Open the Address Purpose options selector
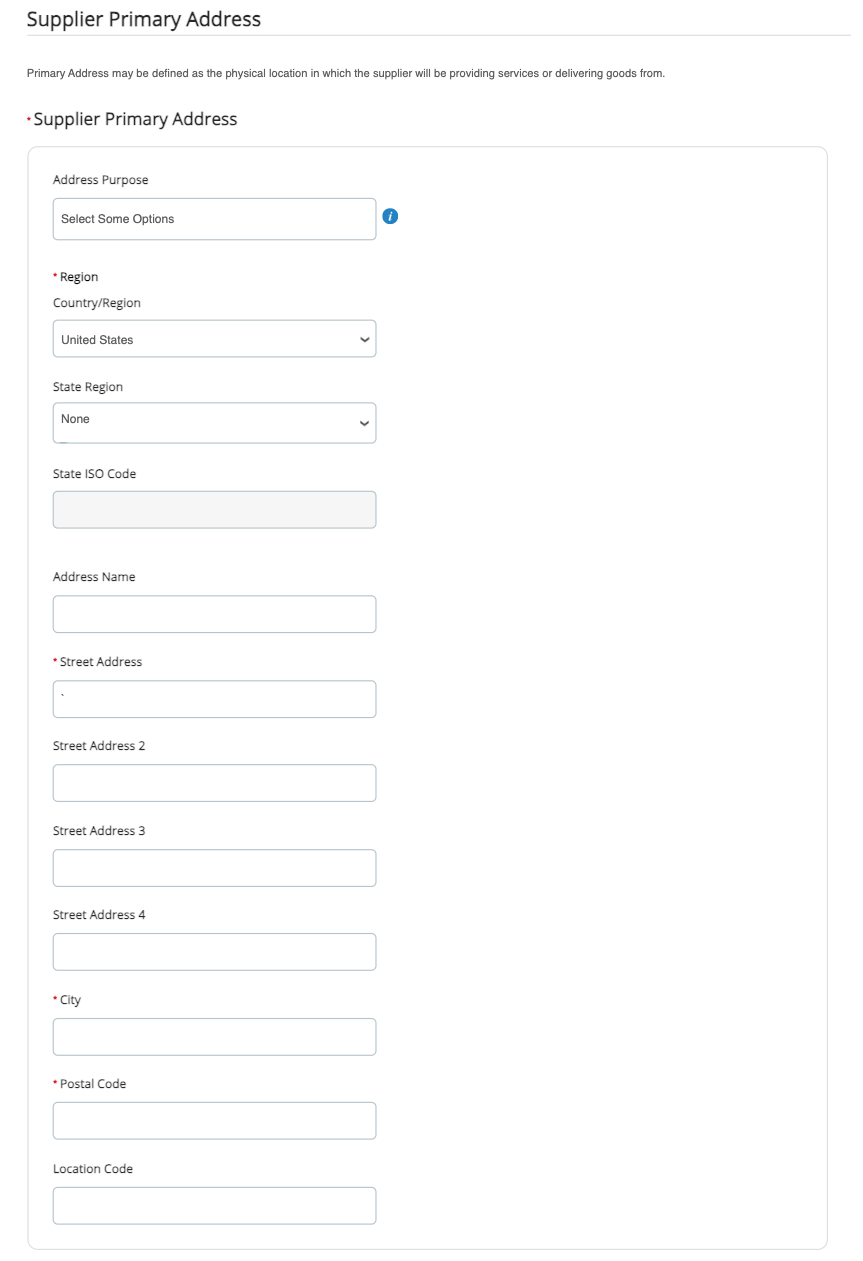The width and height of the screenshot is (863, 1261). click(x=214, y=219)
